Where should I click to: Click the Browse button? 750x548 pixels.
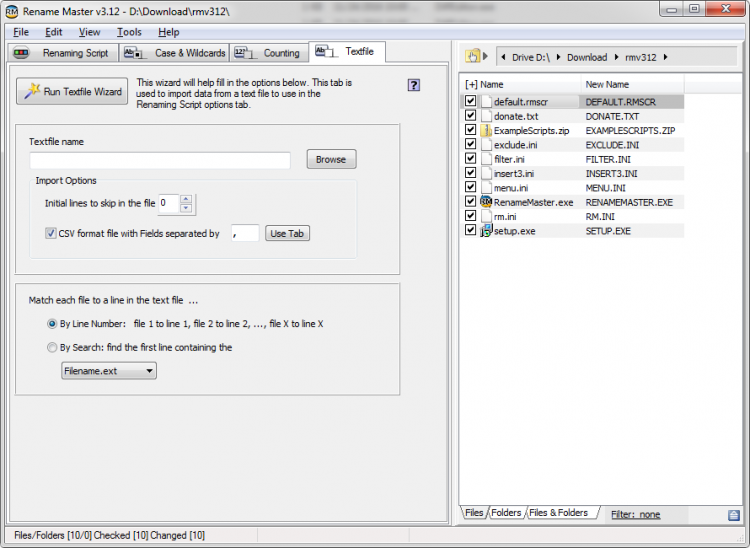click(331, 159)
